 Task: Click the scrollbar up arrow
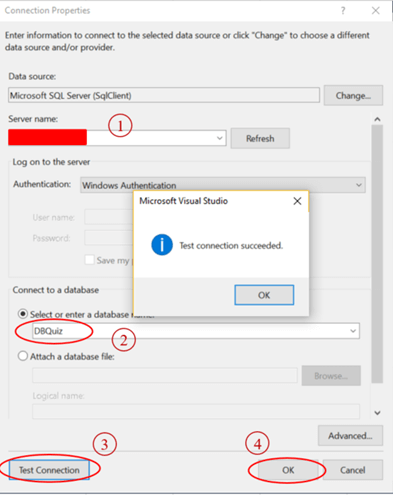pyautogui.click(x=377, y=119)
